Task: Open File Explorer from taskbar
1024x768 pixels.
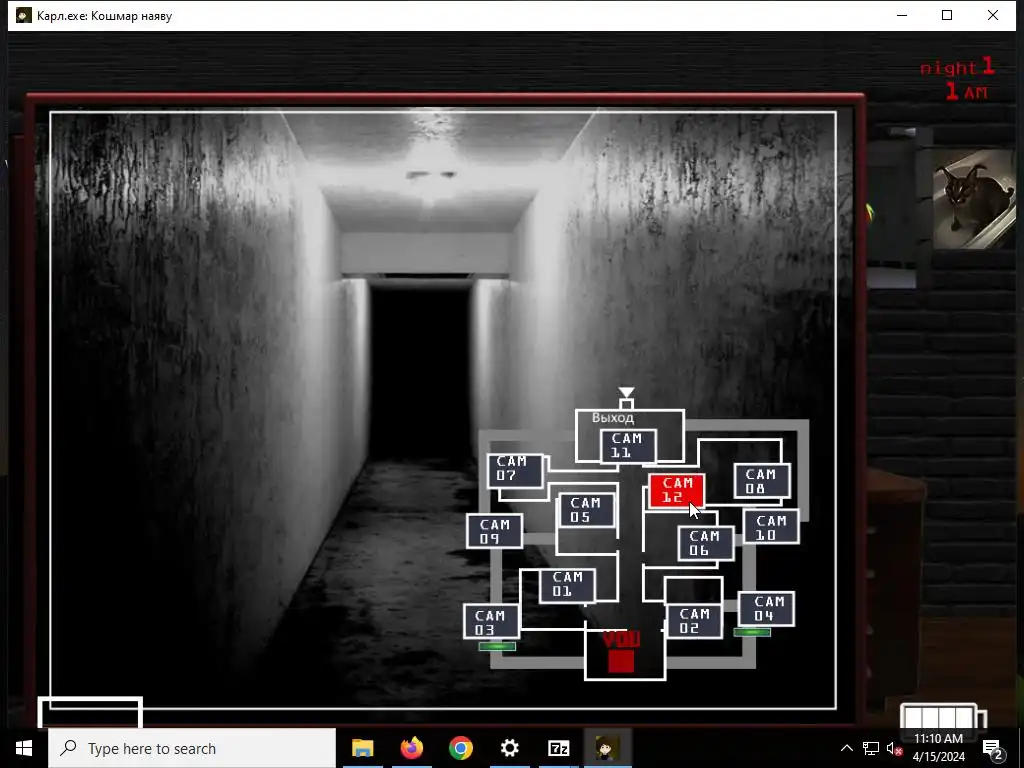Action: click(362, 748)
